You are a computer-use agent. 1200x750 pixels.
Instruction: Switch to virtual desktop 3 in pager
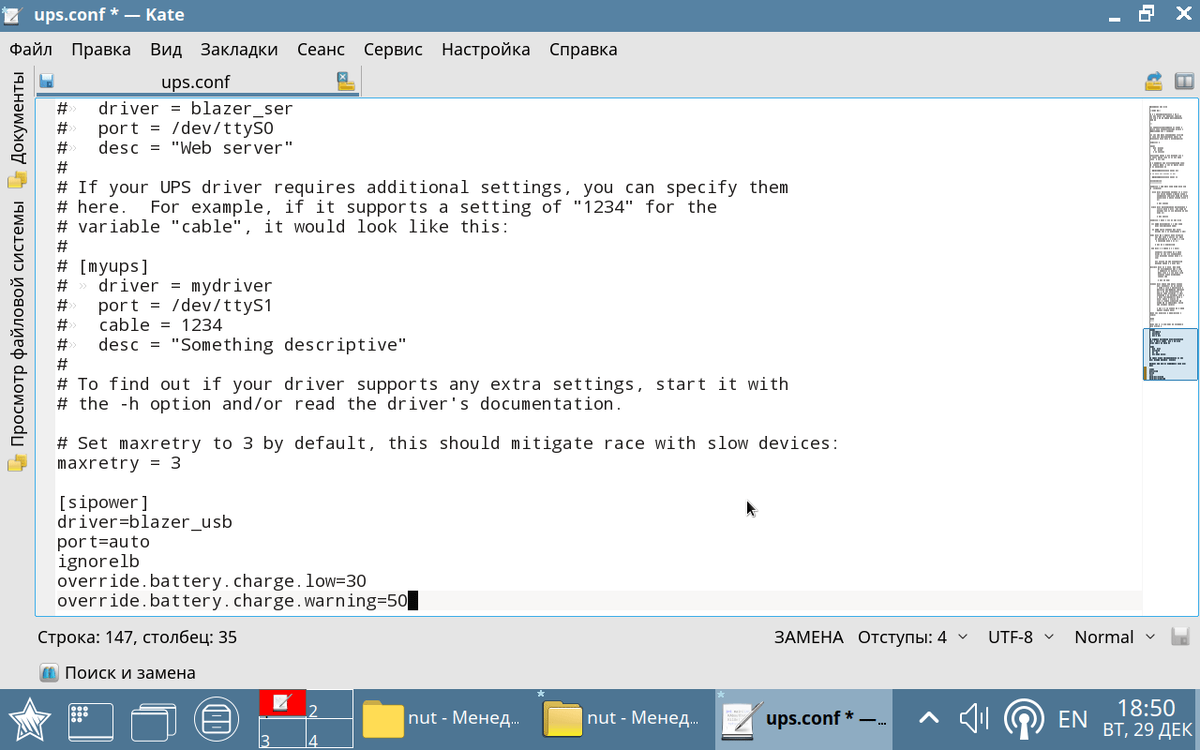click(x=282, y=734)
